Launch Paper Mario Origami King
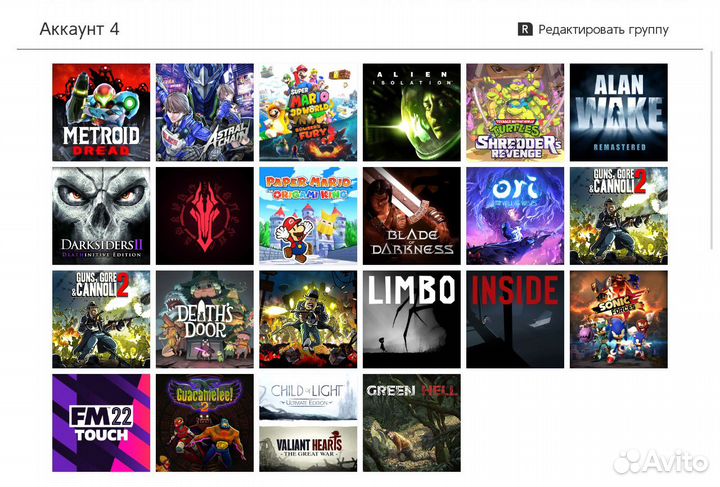This screenshot has height=487, width=720. 308,216
